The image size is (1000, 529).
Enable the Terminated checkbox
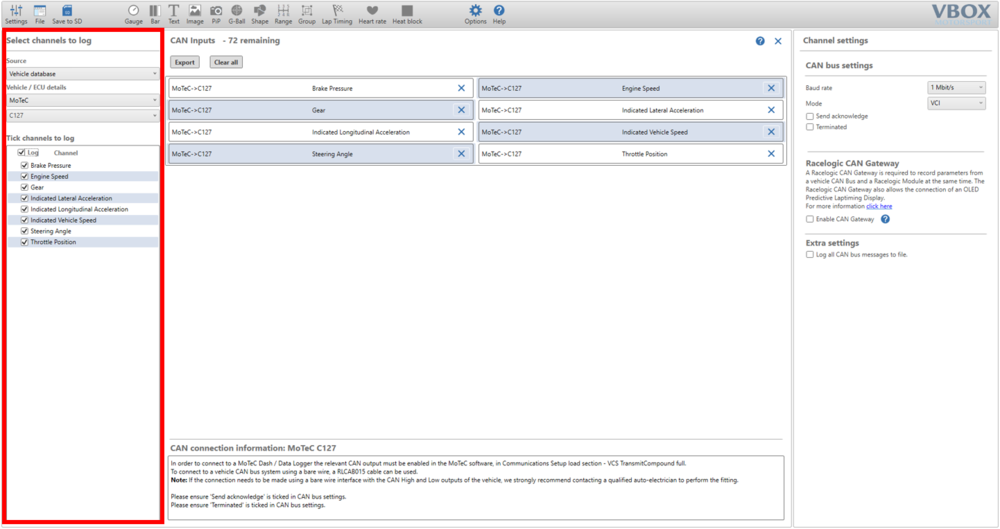pyautogui.click(x=810, y=127)
